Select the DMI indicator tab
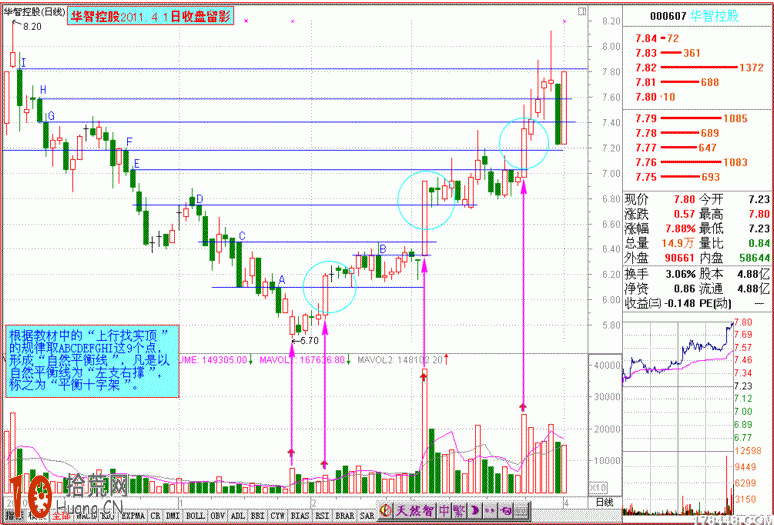This screenshot has width=774, height=525. click(x=173, y=516)
